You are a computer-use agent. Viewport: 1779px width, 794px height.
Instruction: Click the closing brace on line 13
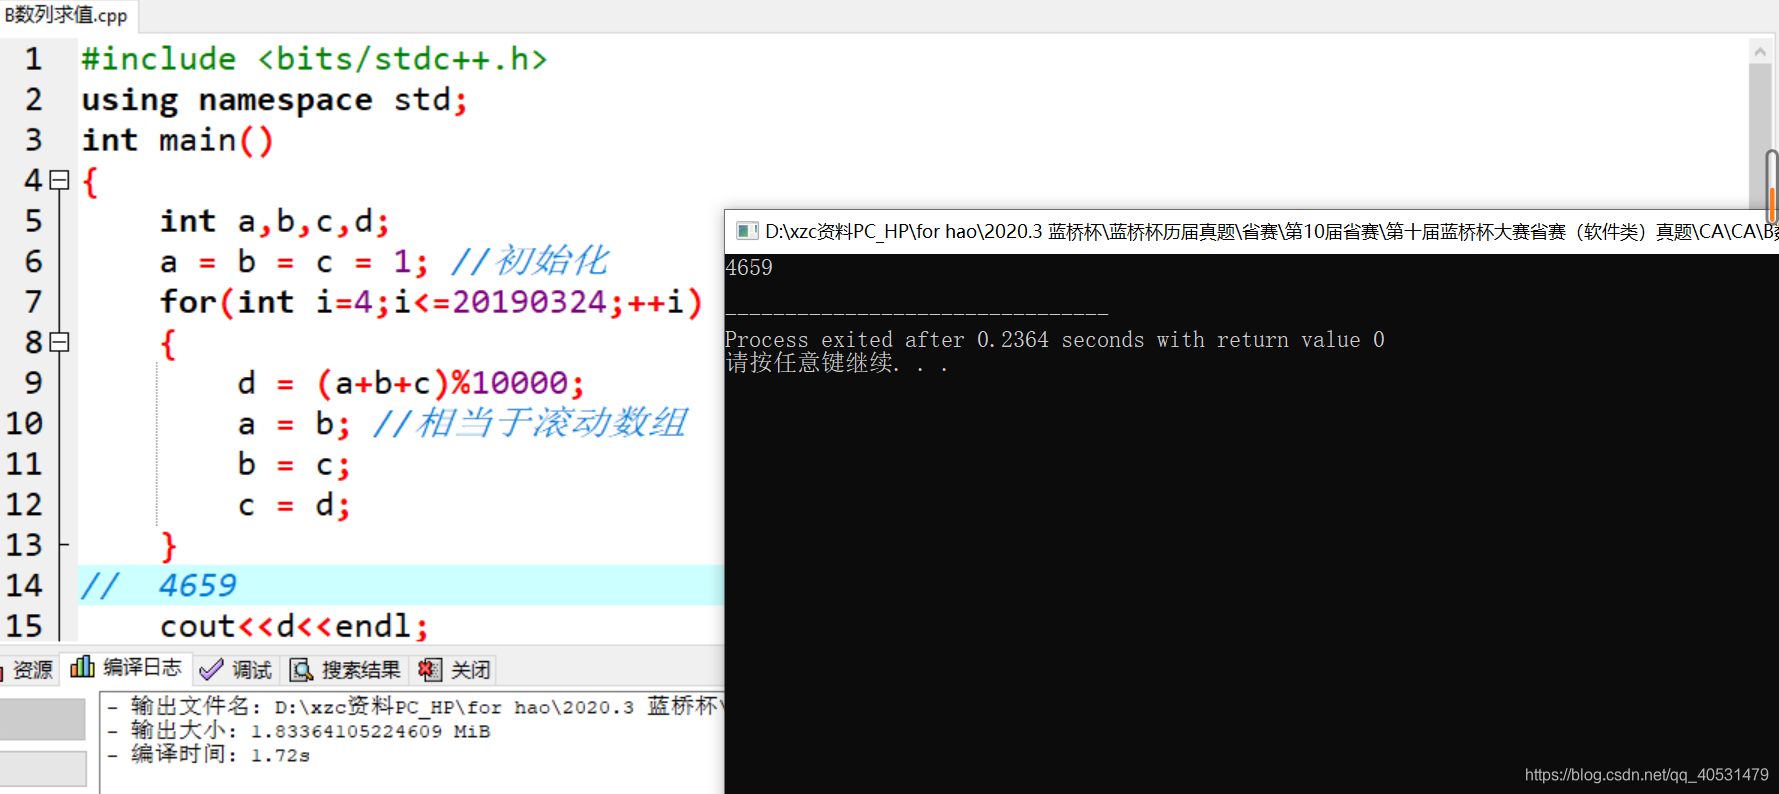(x=168, y=546)
